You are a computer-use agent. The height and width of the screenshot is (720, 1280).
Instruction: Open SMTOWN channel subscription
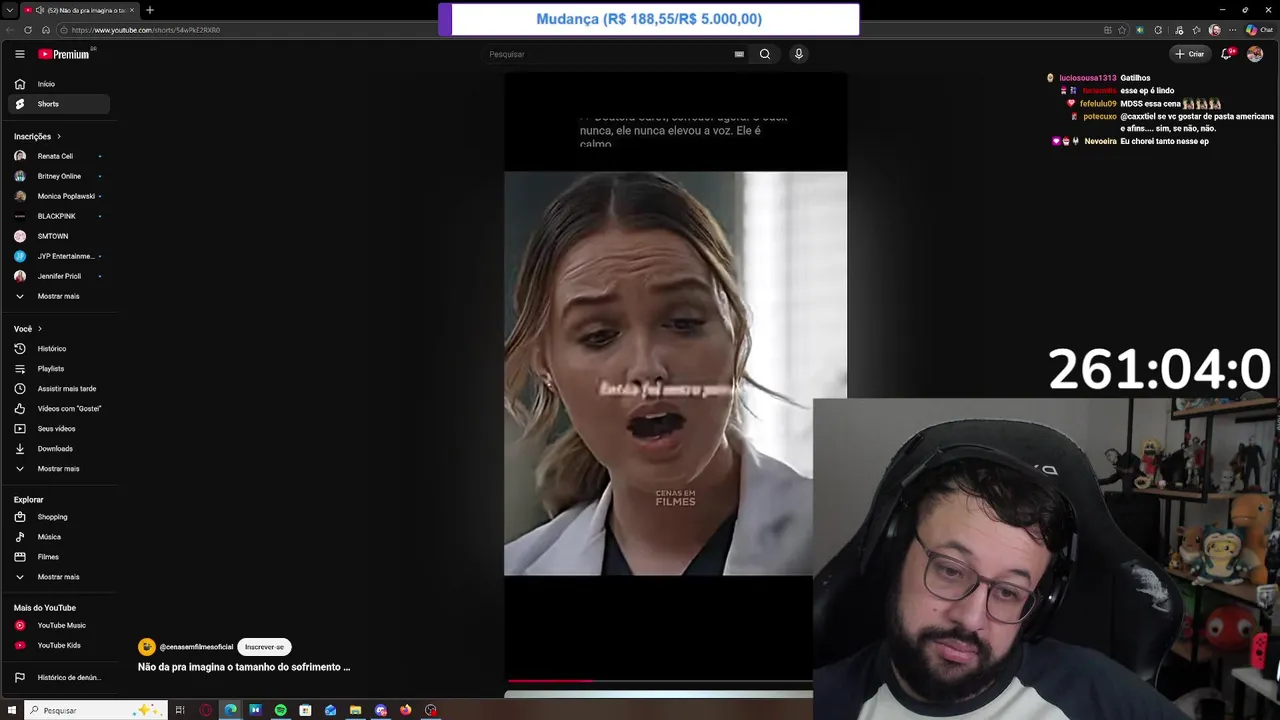click(x=58, y=236)
